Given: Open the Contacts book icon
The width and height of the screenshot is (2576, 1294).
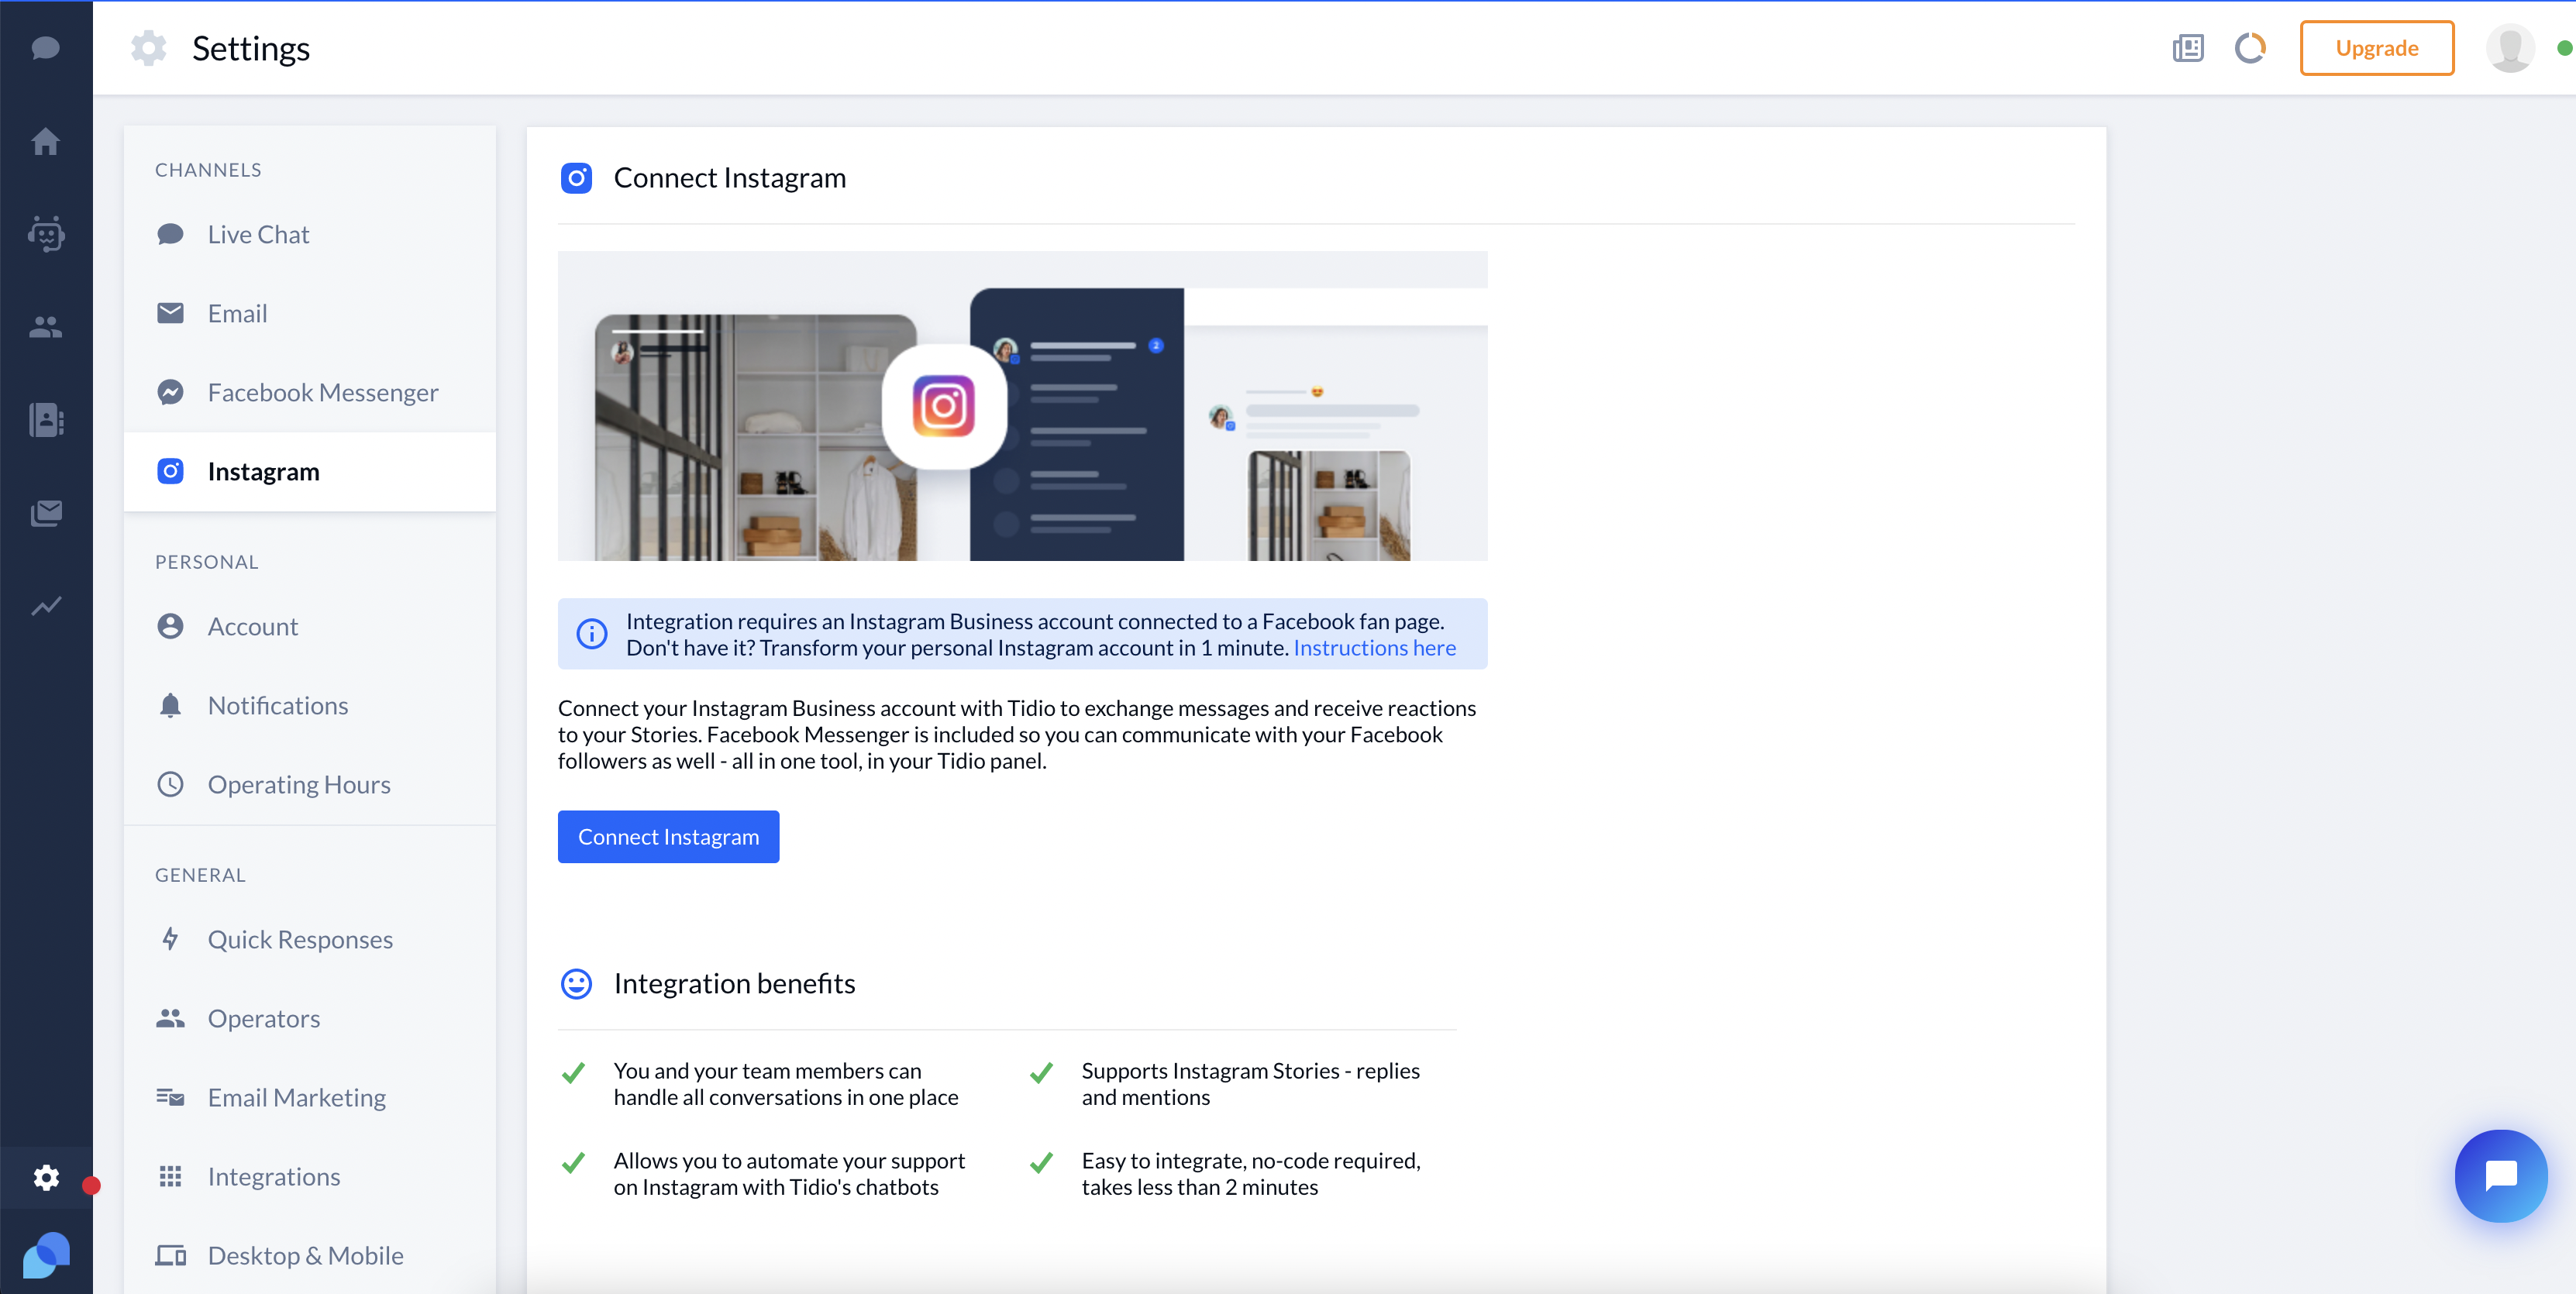Looking at the screenshot, I should [46, 420].
